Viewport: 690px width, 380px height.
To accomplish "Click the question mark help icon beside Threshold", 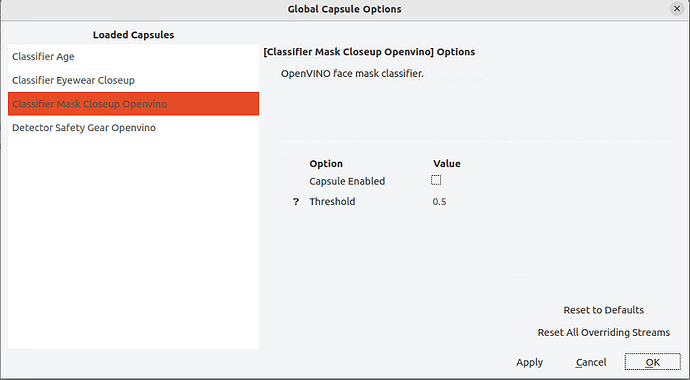I will (x=296, y=202).
